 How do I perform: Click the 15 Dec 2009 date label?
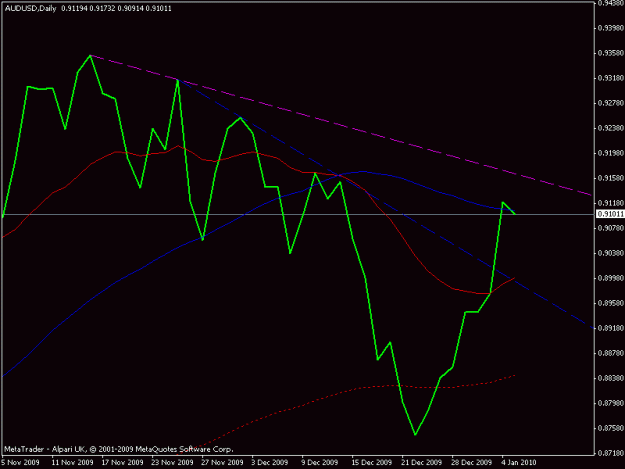[x=371, y=463]
